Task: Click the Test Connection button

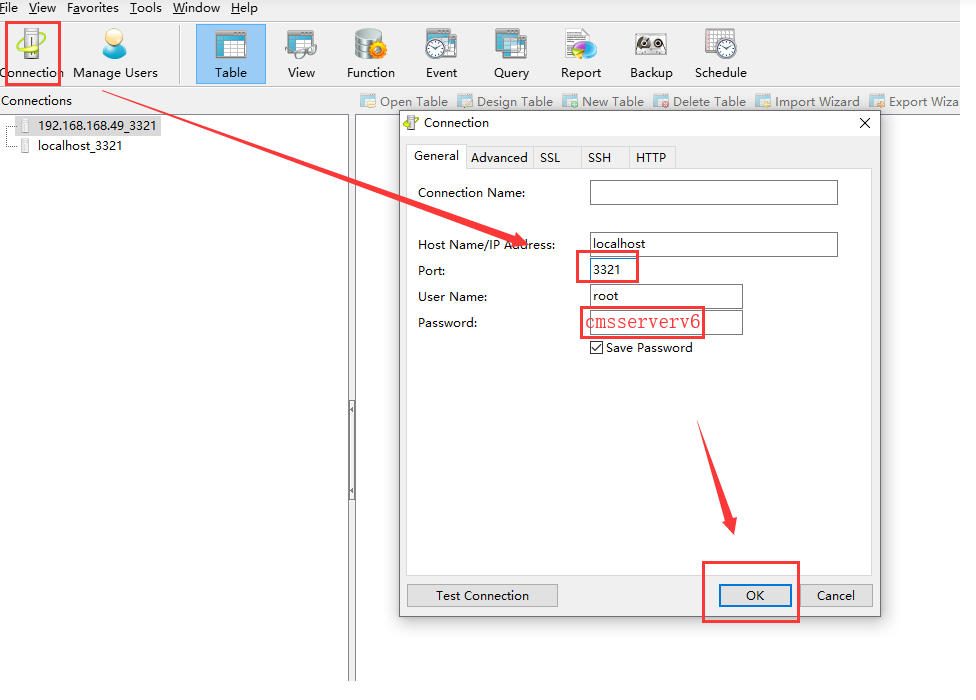Action: 482,595
